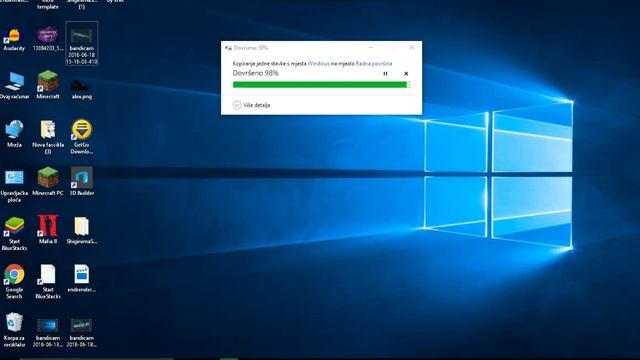Open the Mreža network icon
The height and width of the screenshot is (360, 640).
coord(14,133)
